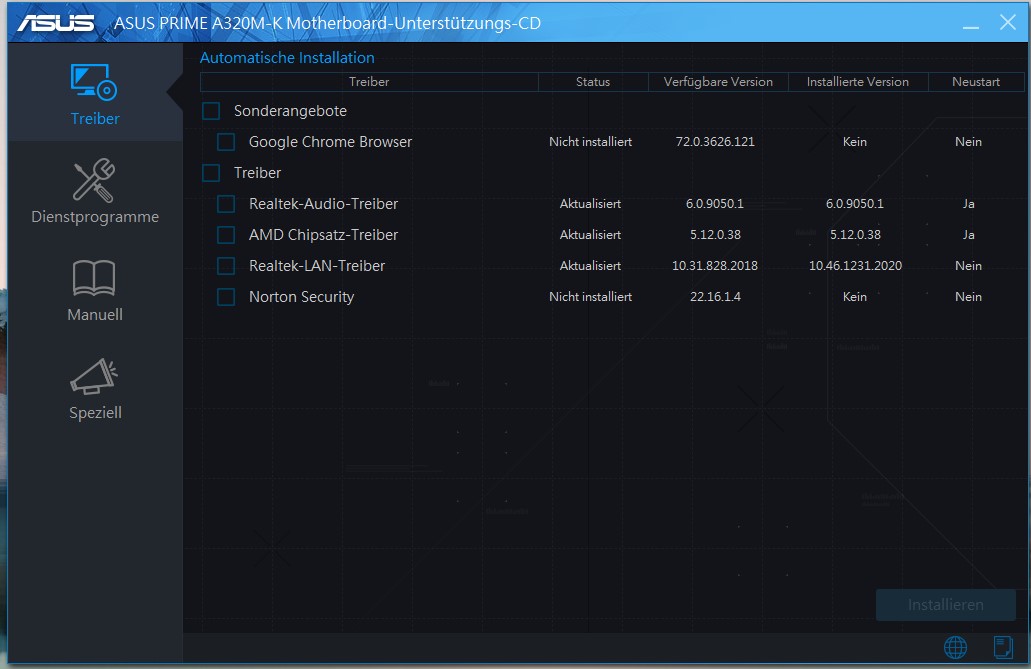Image resolution: width=1031 pixels, height=669 pixels.
Task: Click available version 72.0.3626.121
Action: pyautogui.click(x=715, y=141)
